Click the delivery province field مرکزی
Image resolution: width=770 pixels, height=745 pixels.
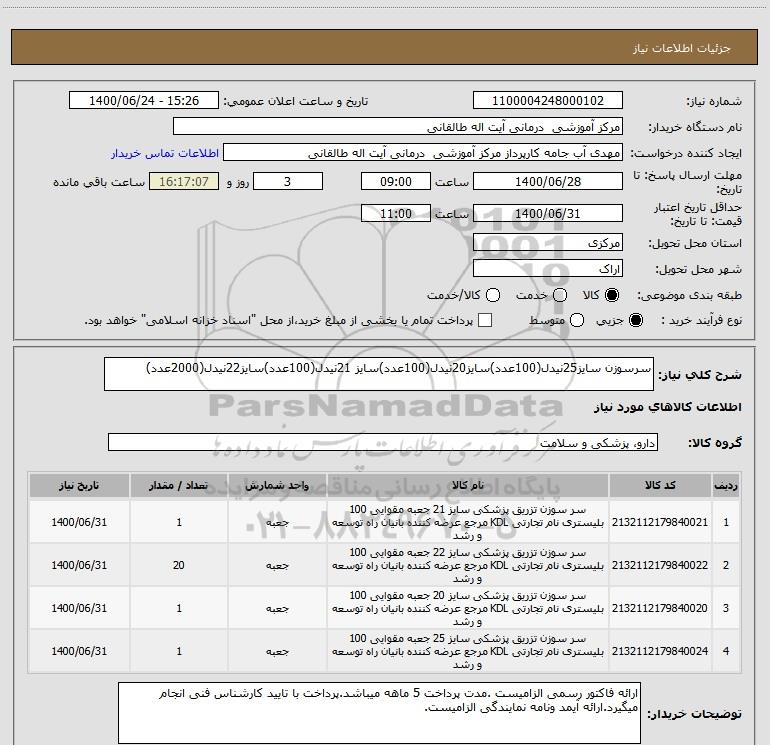pyautogui.click(x=548, y=243)
